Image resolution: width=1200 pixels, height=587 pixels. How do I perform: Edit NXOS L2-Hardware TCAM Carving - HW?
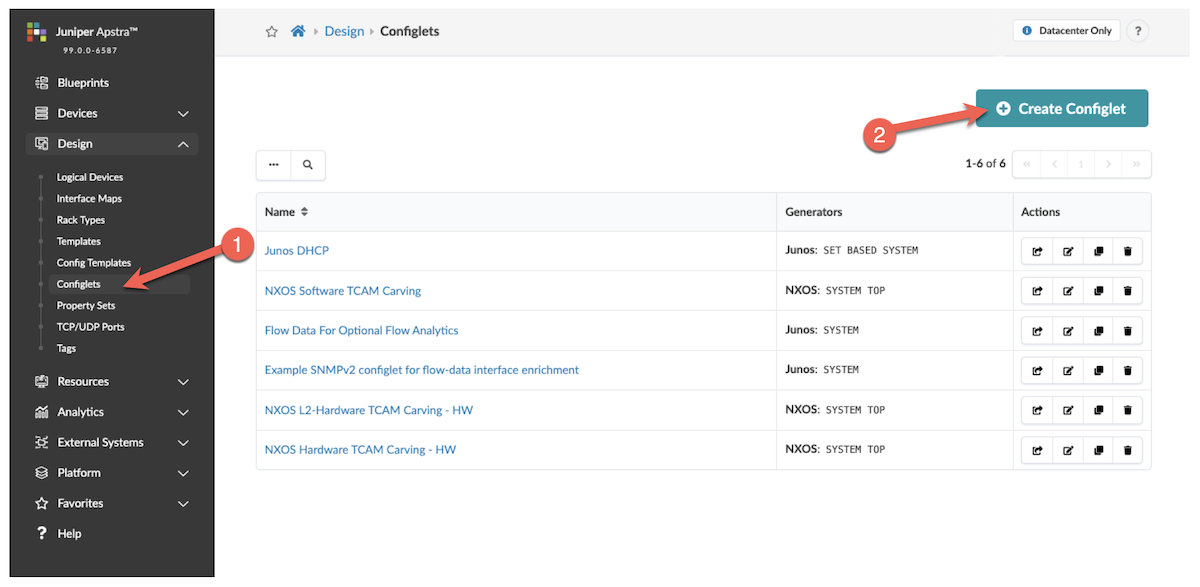point(1067,411)
